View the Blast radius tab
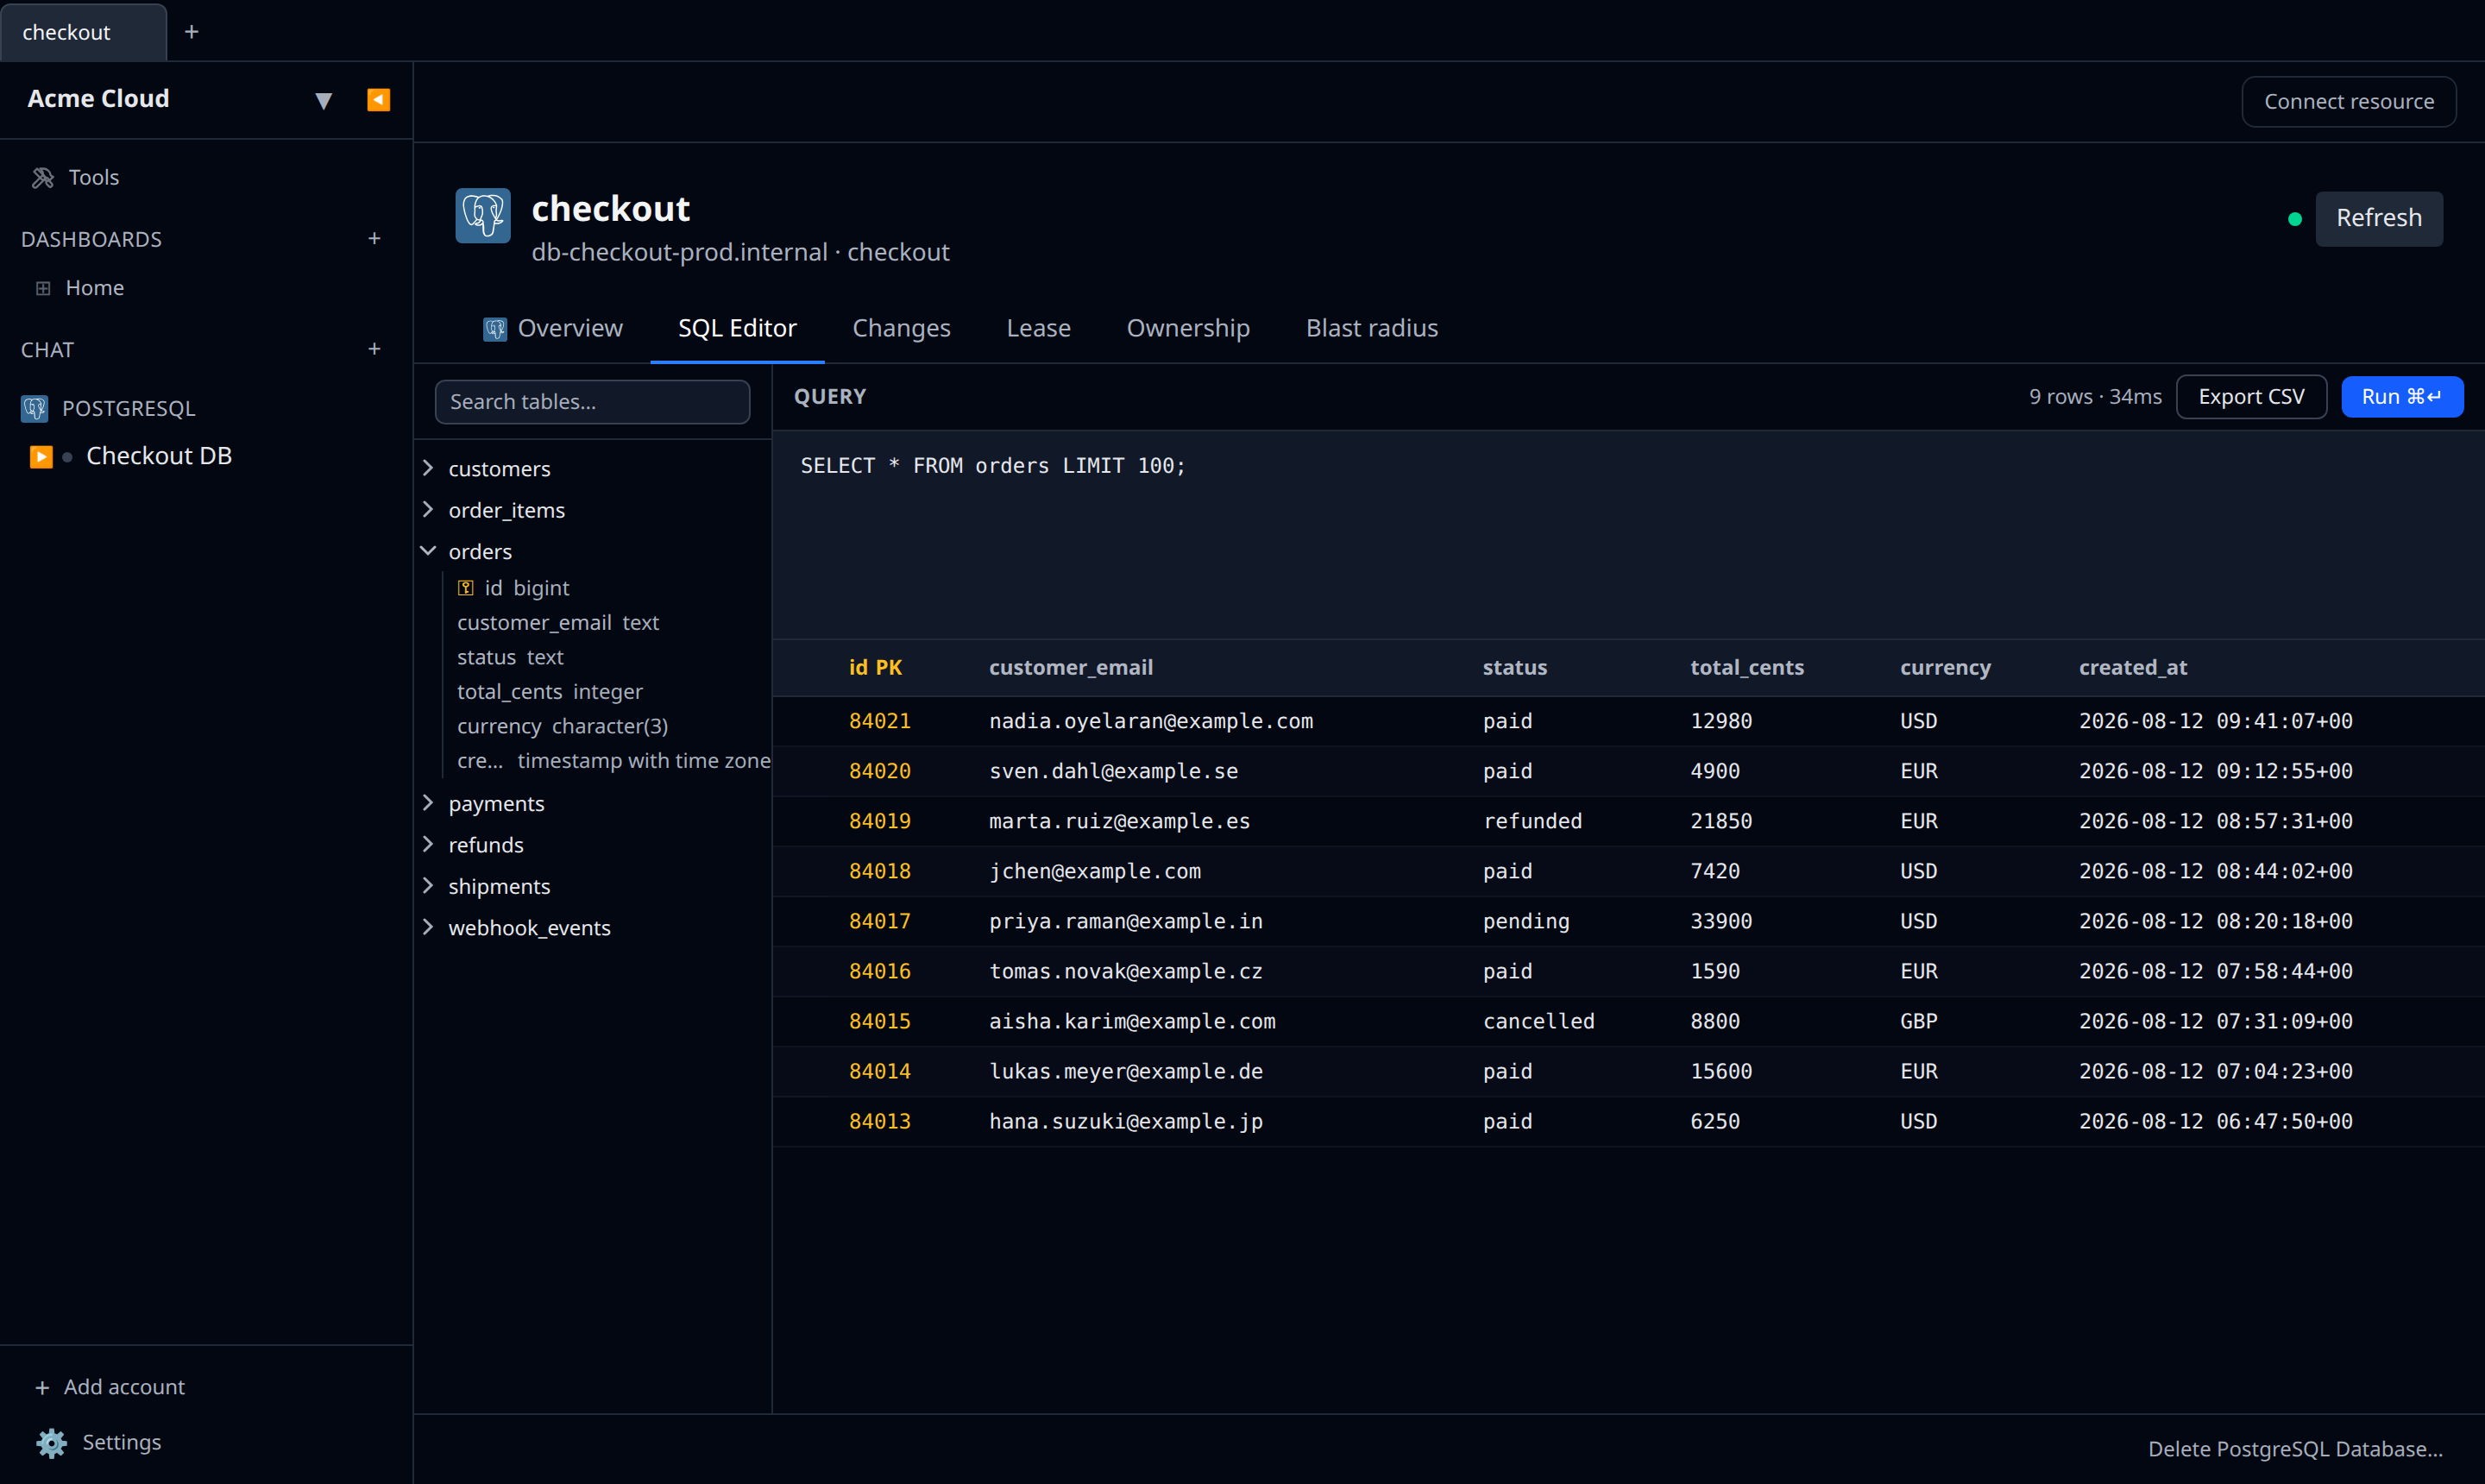The image size is (2485, 1484). coord(1371,328)
